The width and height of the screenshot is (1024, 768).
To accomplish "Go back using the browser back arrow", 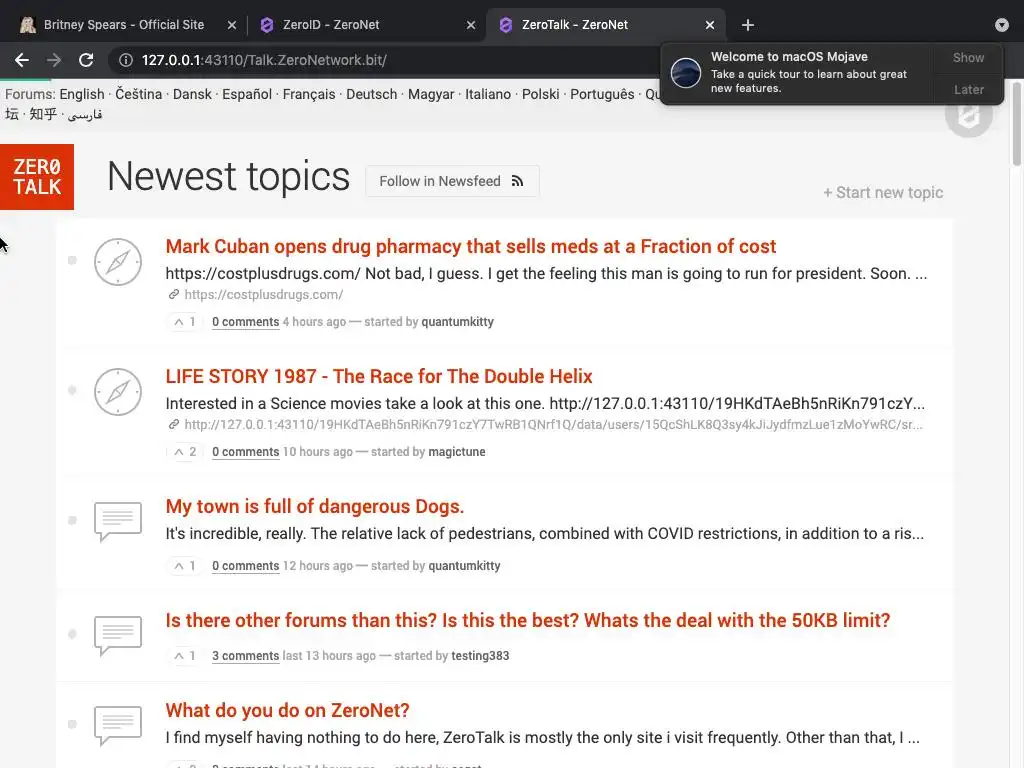I will pos(22,60).
